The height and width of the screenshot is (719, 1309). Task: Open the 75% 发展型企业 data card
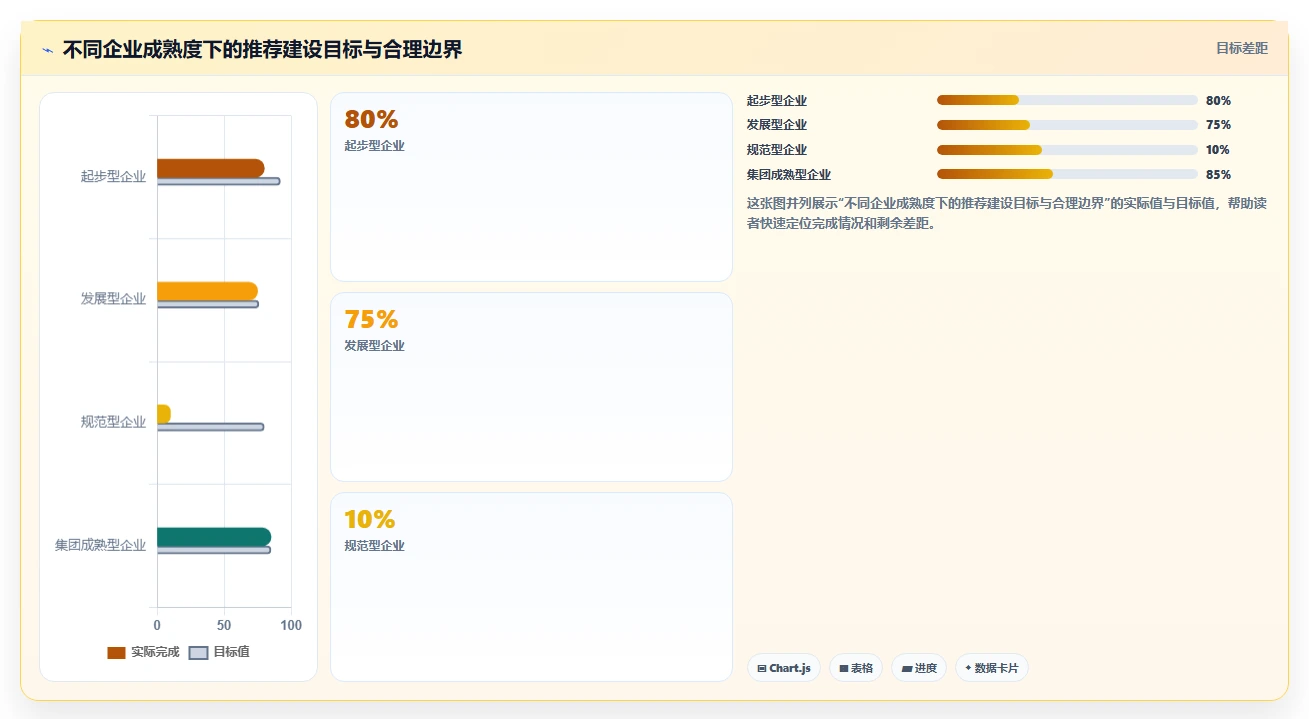pyautogui.click(x=531, y=387)
